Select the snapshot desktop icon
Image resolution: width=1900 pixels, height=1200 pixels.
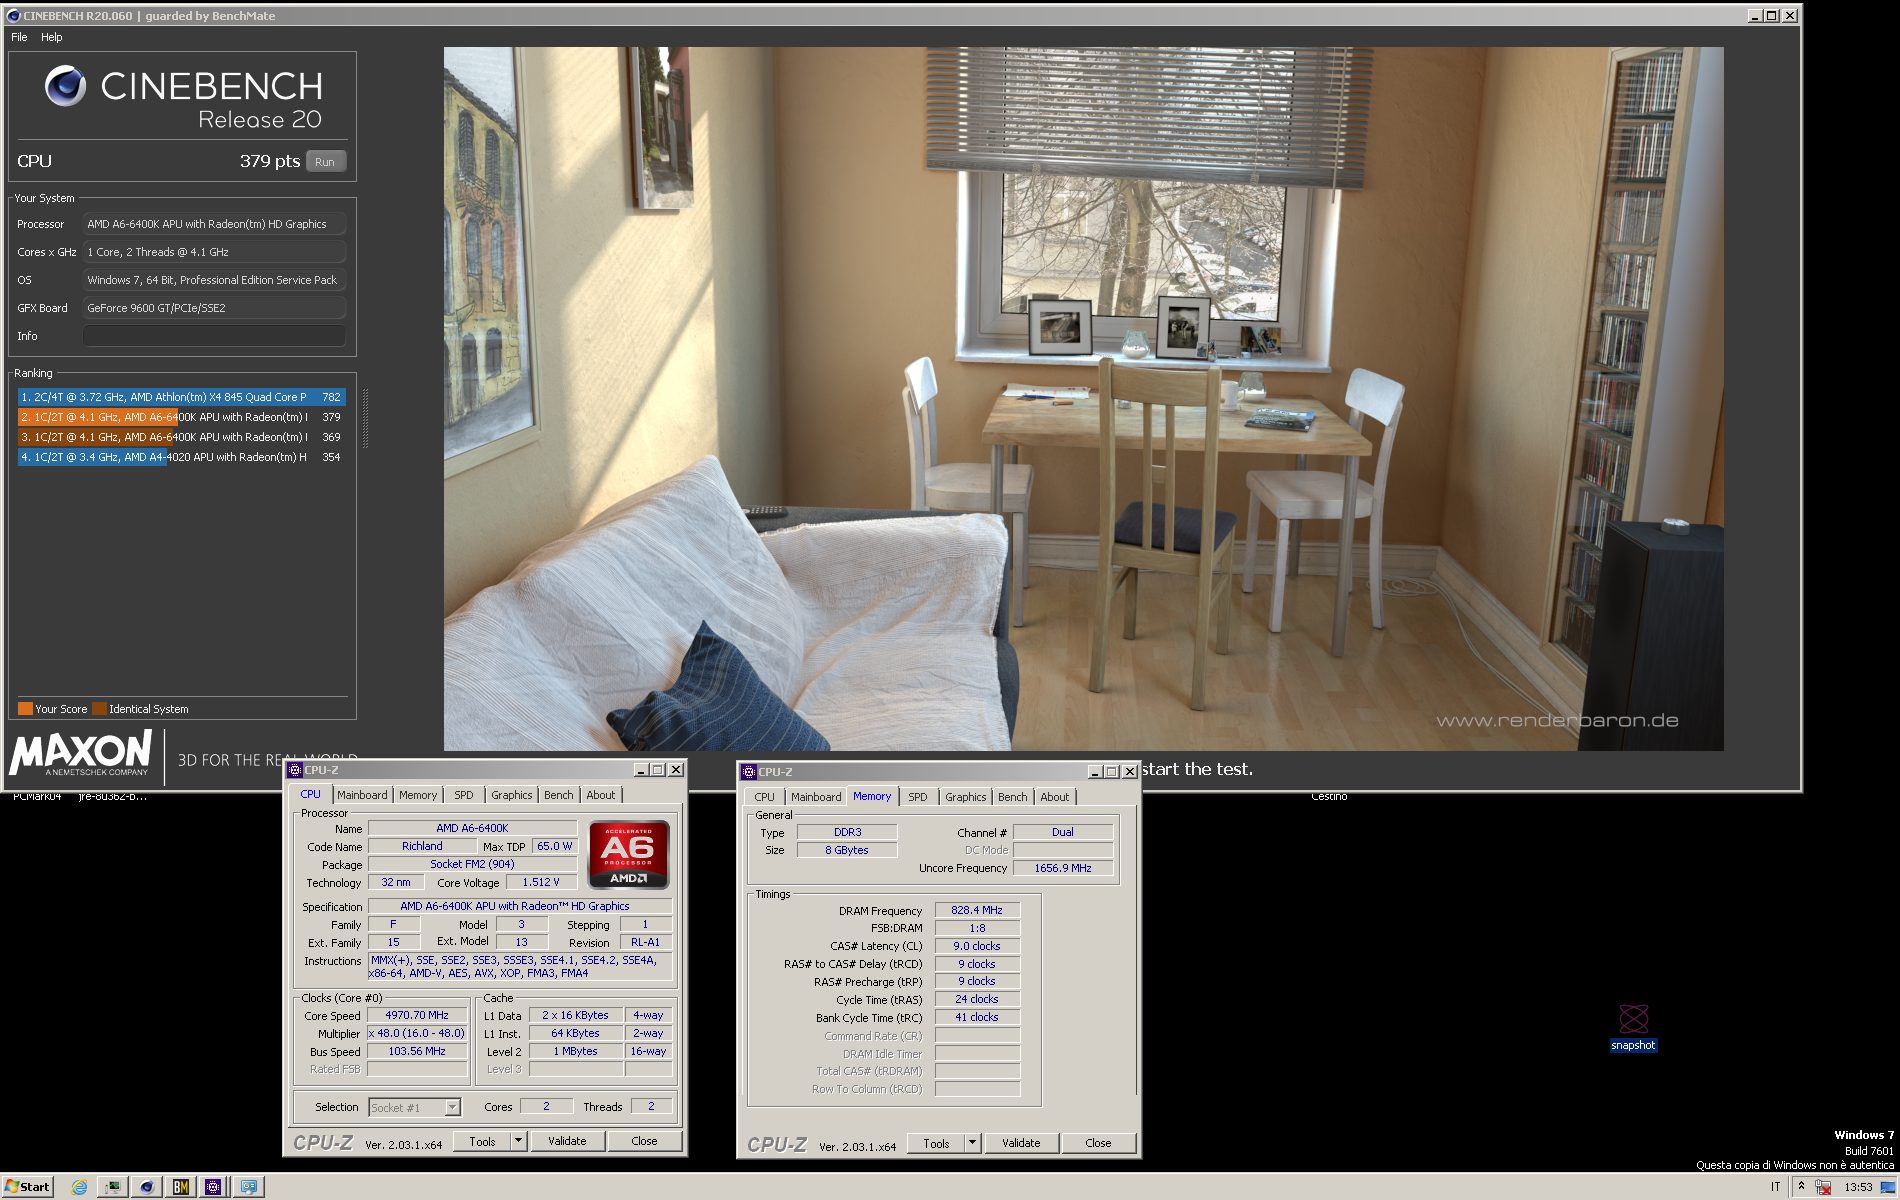(1633, 1028)
